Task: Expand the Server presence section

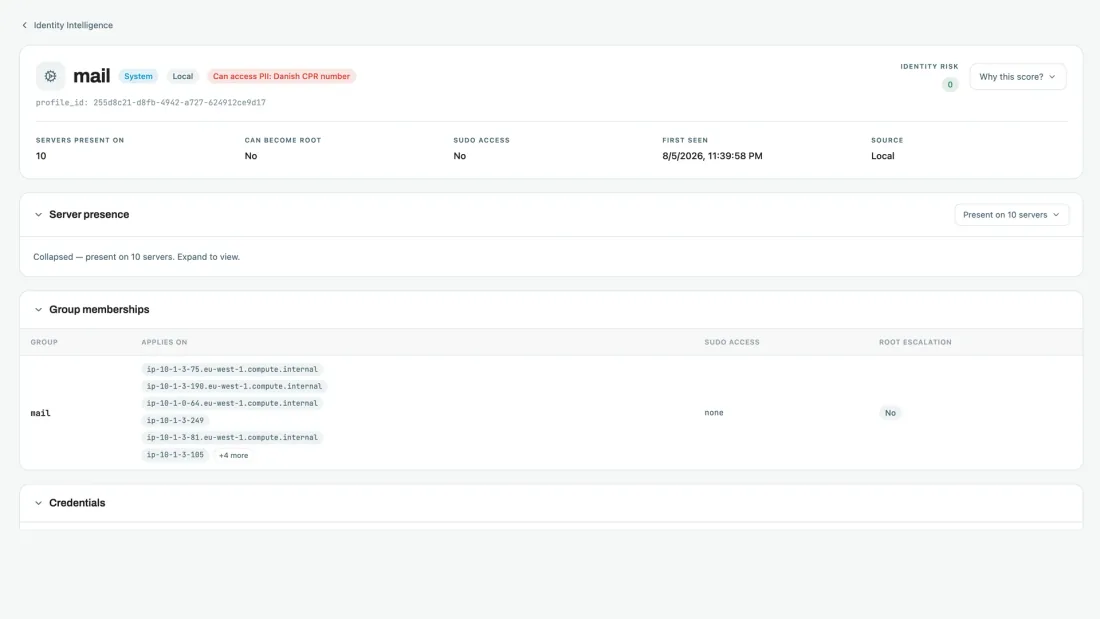Action: (x=39, y=215)
